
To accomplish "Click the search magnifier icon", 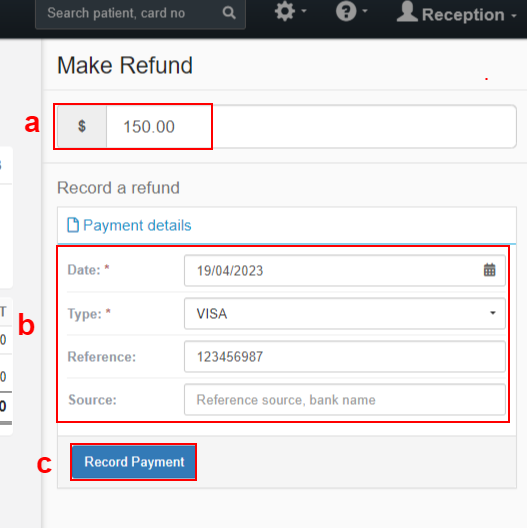I will 229,13.
